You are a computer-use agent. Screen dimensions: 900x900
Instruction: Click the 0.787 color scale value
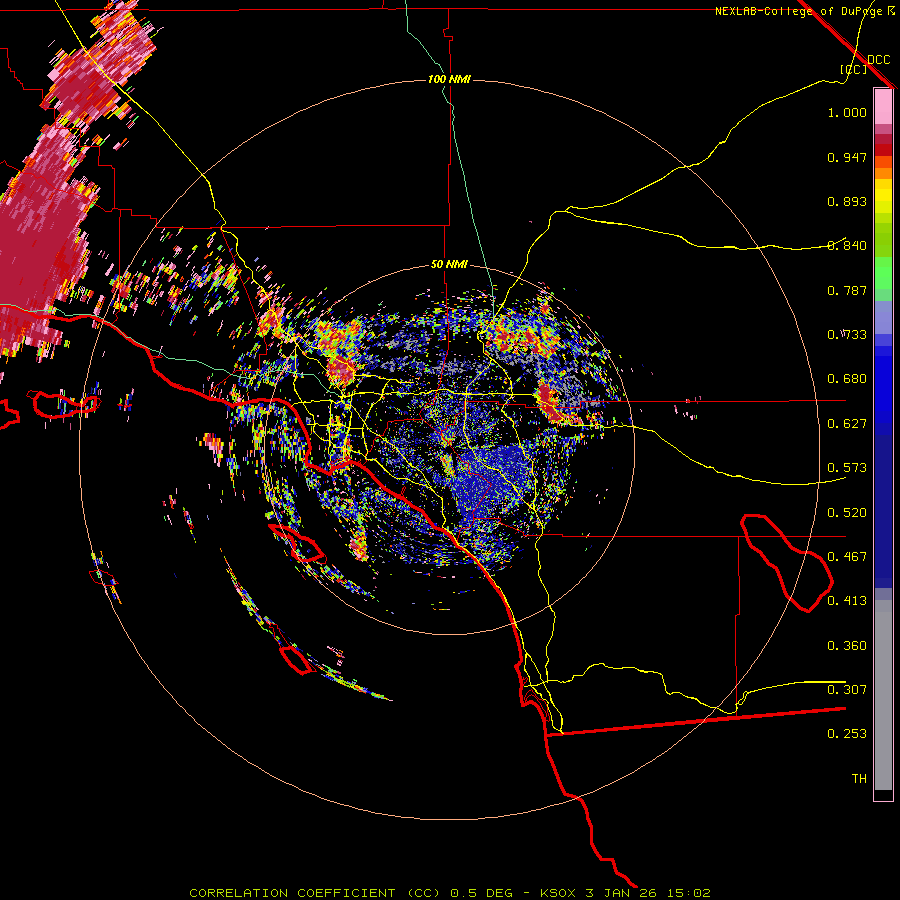pyautogui.click(x=847, y=290)
